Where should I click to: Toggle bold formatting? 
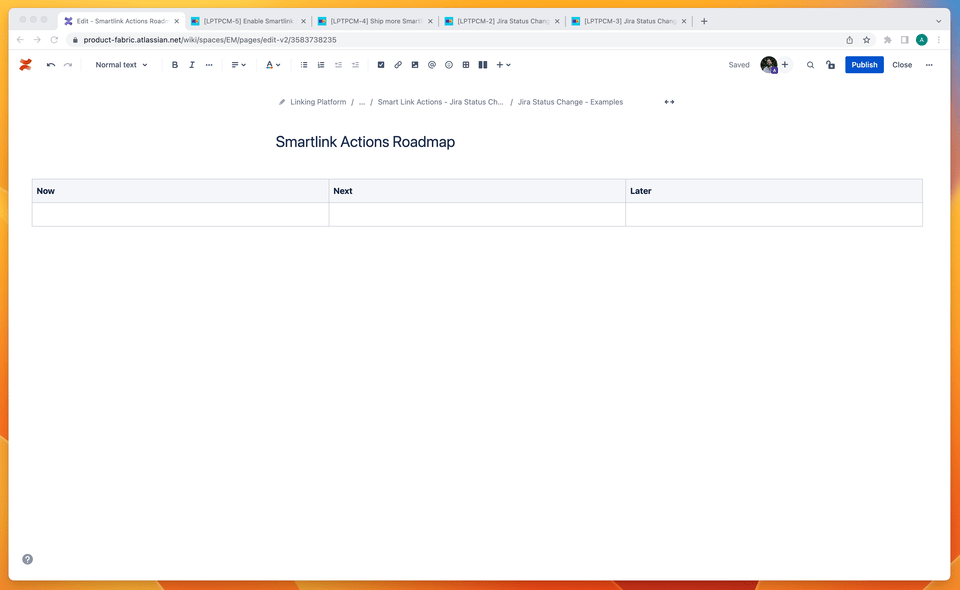[x=174, y=65]
